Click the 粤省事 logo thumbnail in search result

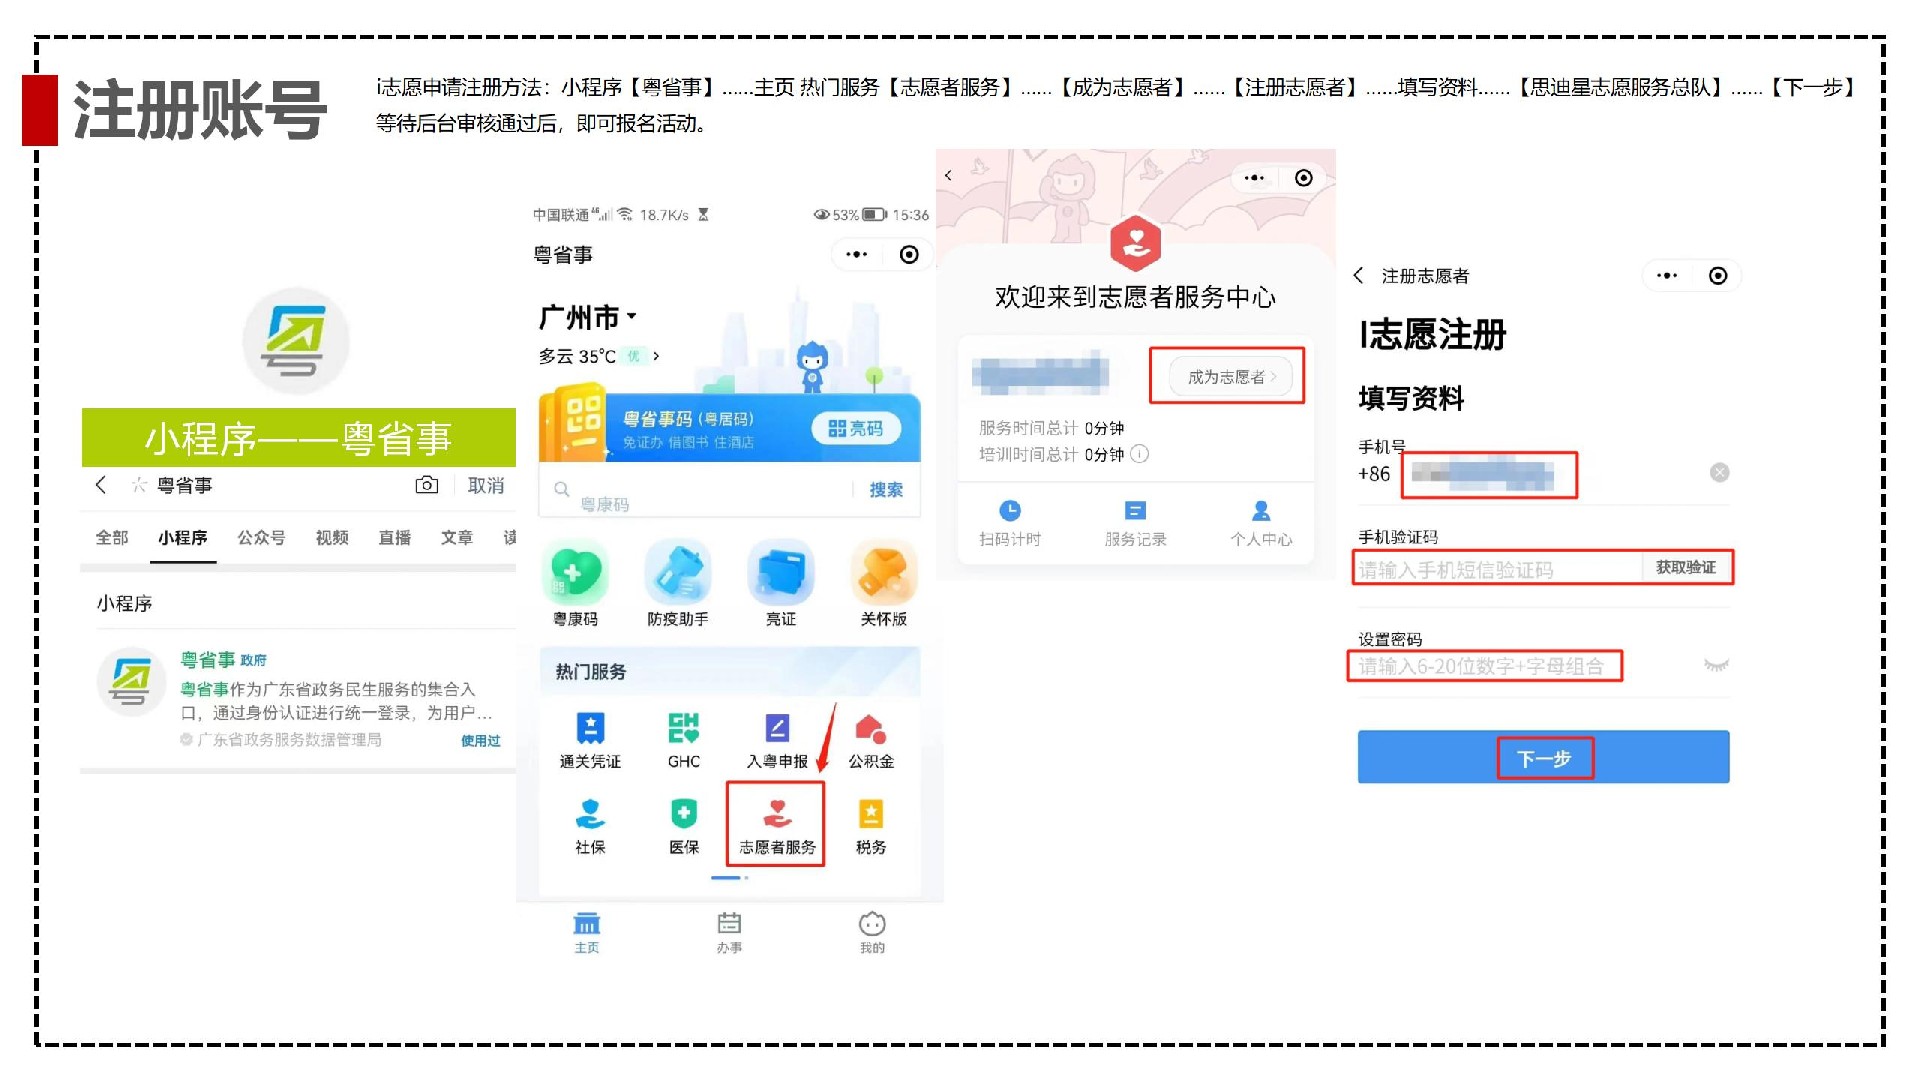coord(131,682)
